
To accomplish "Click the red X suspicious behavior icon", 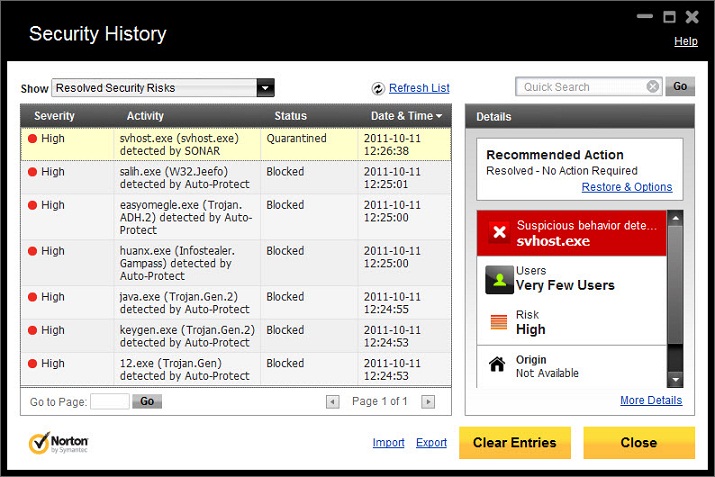I will tap(499, 233).
